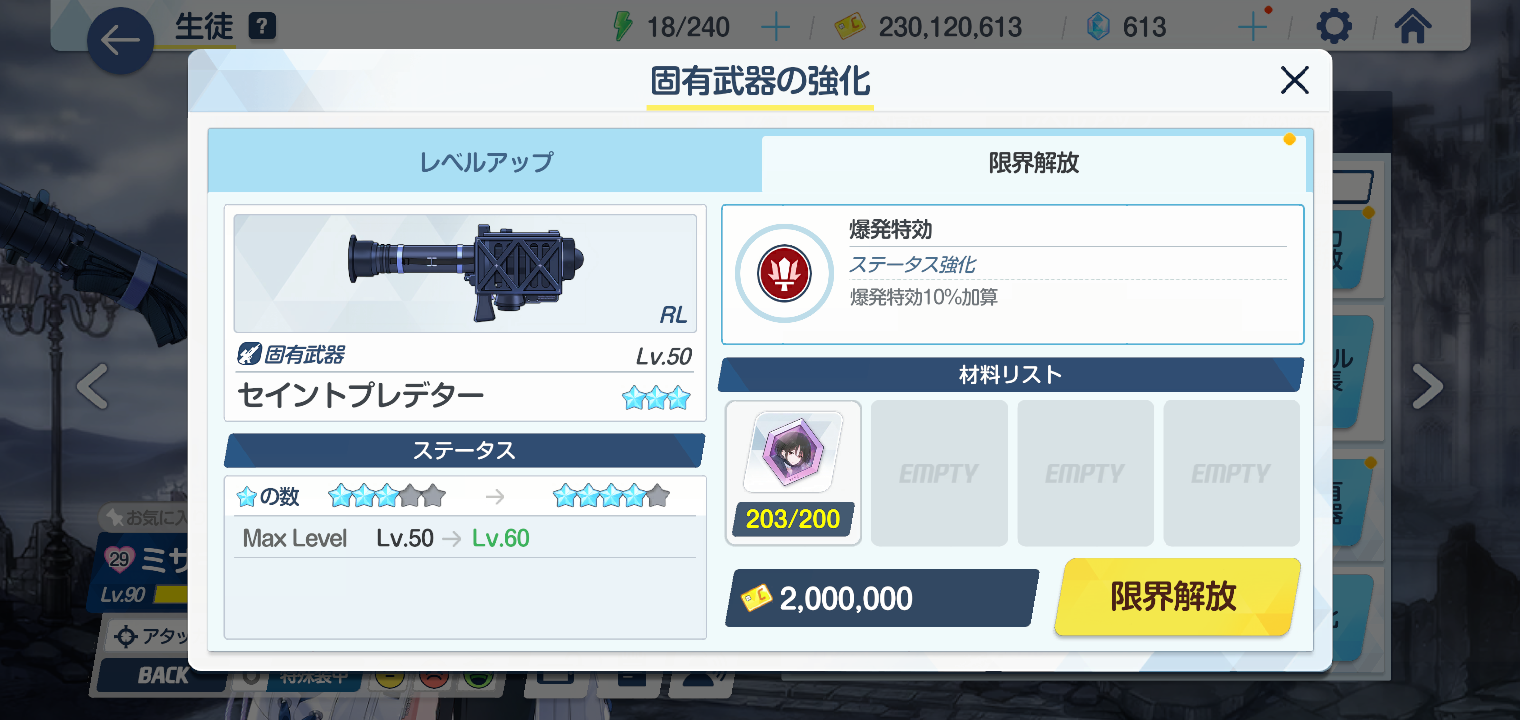The height and width of the screenshot is (720, 1520).
Task: Add energy with the plus beside 18/240
Action: pos(776,26)
